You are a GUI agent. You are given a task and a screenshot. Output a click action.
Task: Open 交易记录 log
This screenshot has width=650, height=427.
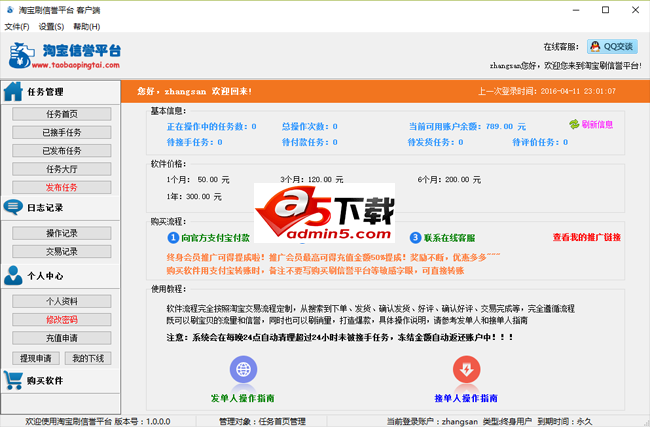(62, 251)
